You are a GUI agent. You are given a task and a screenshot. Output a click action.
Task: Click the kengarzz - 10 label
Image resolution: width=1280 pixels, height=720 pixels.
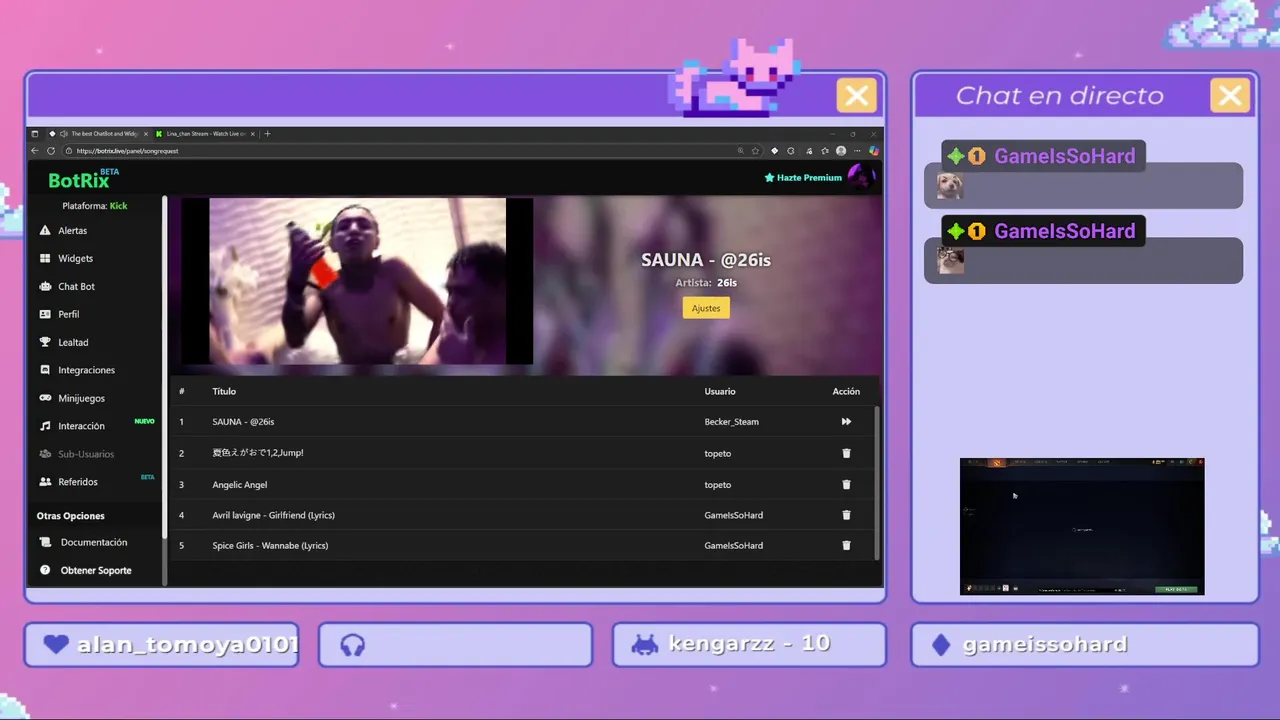tap(750, 644)
